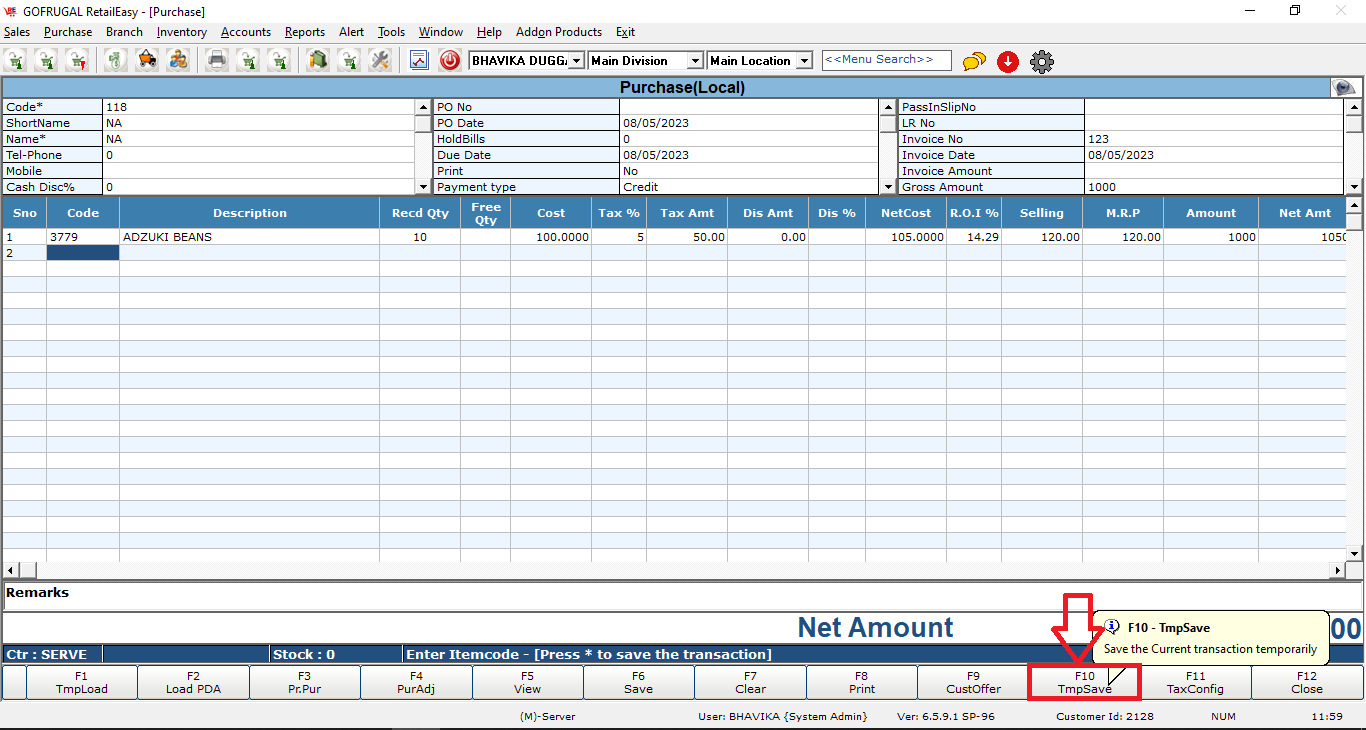Open the settings gear icon
Viewport: 1366px width, 730px height.
pyautogui.click(x=1042, y=62)
